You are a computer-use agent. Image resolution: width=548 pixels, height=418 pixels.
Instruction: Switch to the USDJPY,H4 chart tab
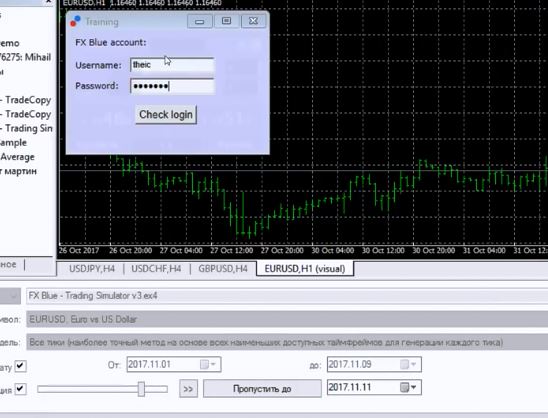click(x=92, y=269)
